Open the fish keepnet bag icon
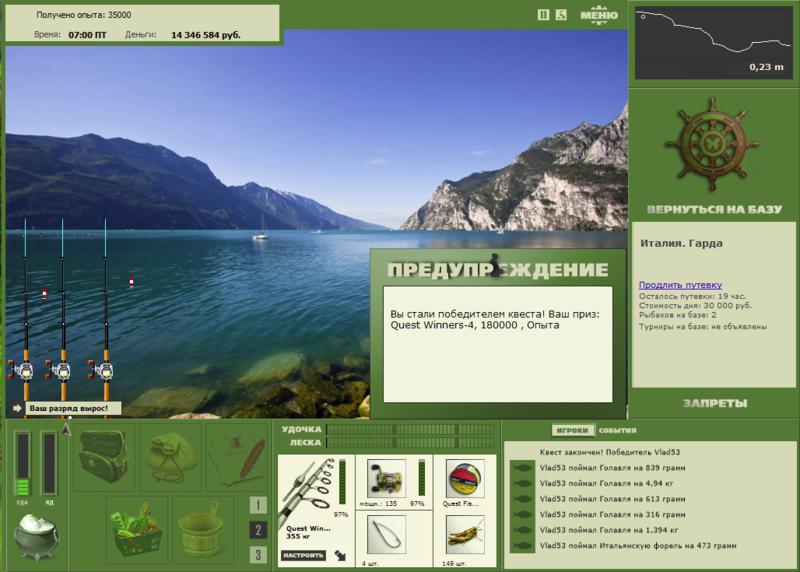Viewport: 800px width, 572px height. point(171,456)
